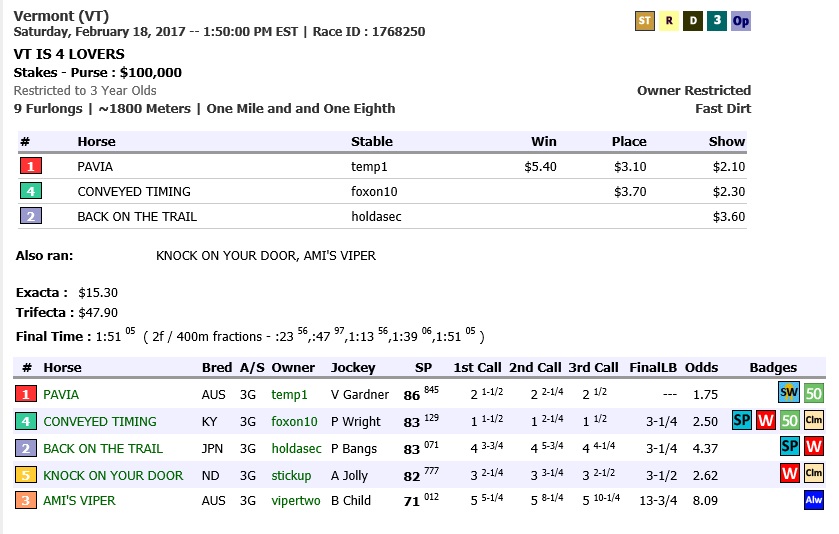Open AMI'S VIPER horse link
The image size is (839, 534).
coord(79,501)
